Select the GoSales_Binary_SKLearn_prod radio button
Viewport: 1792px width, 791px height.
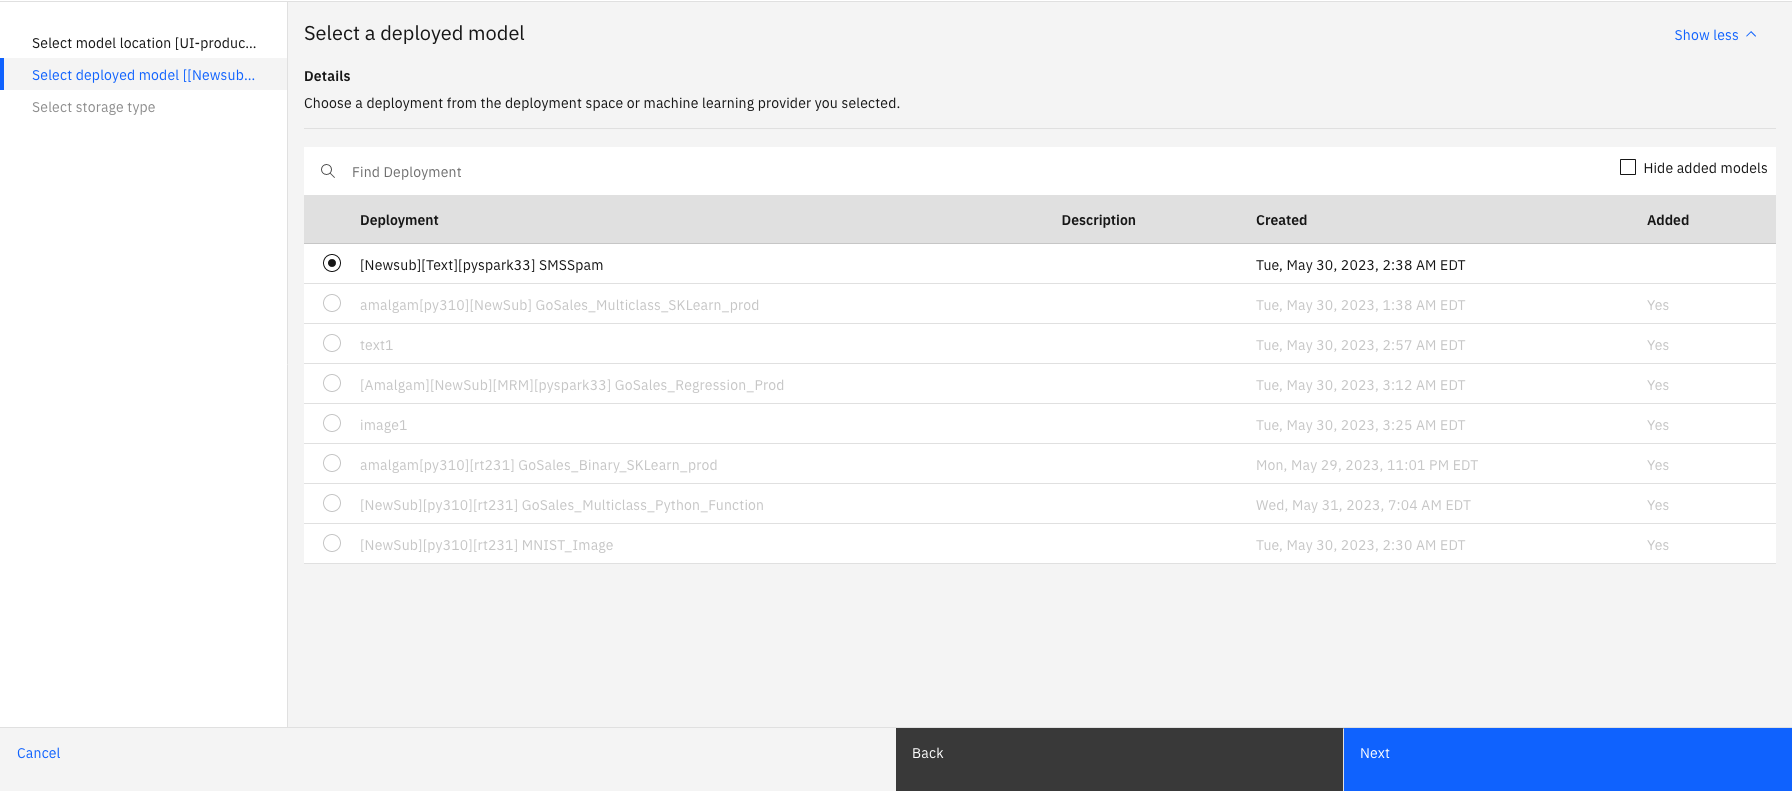332,463
